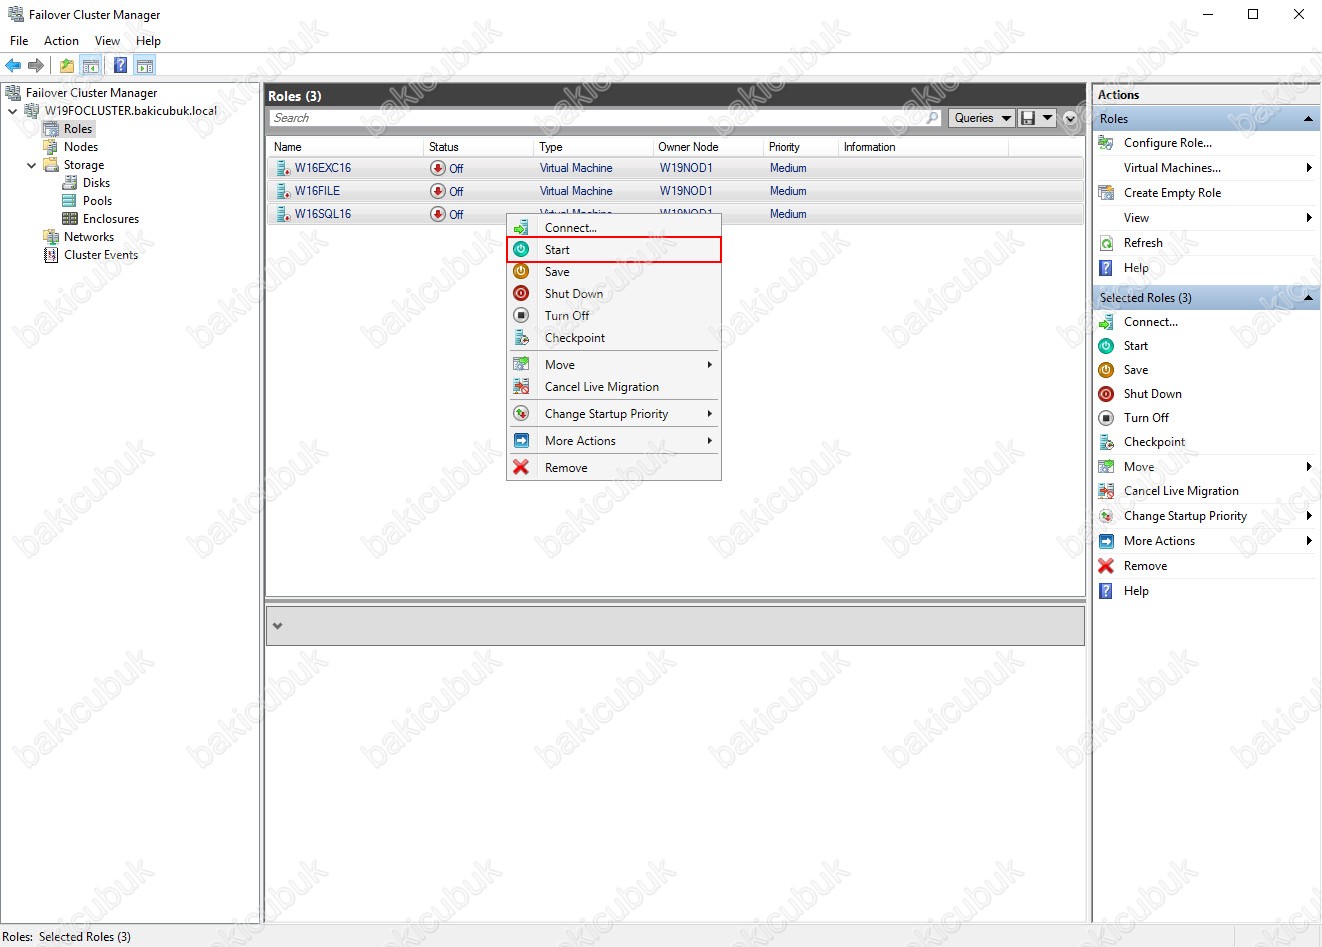The image size is (1322, 947).
Task: Click the Cluster Events tree icon
Action: (51, 255)
